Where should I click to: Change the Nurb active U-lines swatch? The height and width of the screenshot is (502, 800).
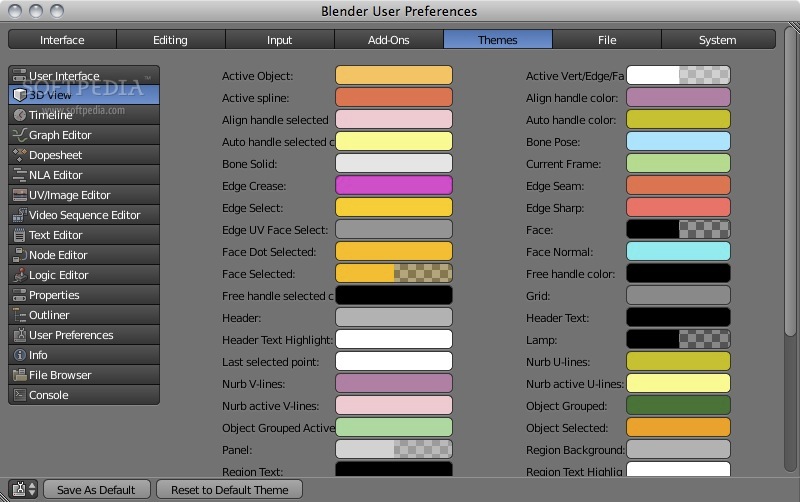click(x=678, y=384)
